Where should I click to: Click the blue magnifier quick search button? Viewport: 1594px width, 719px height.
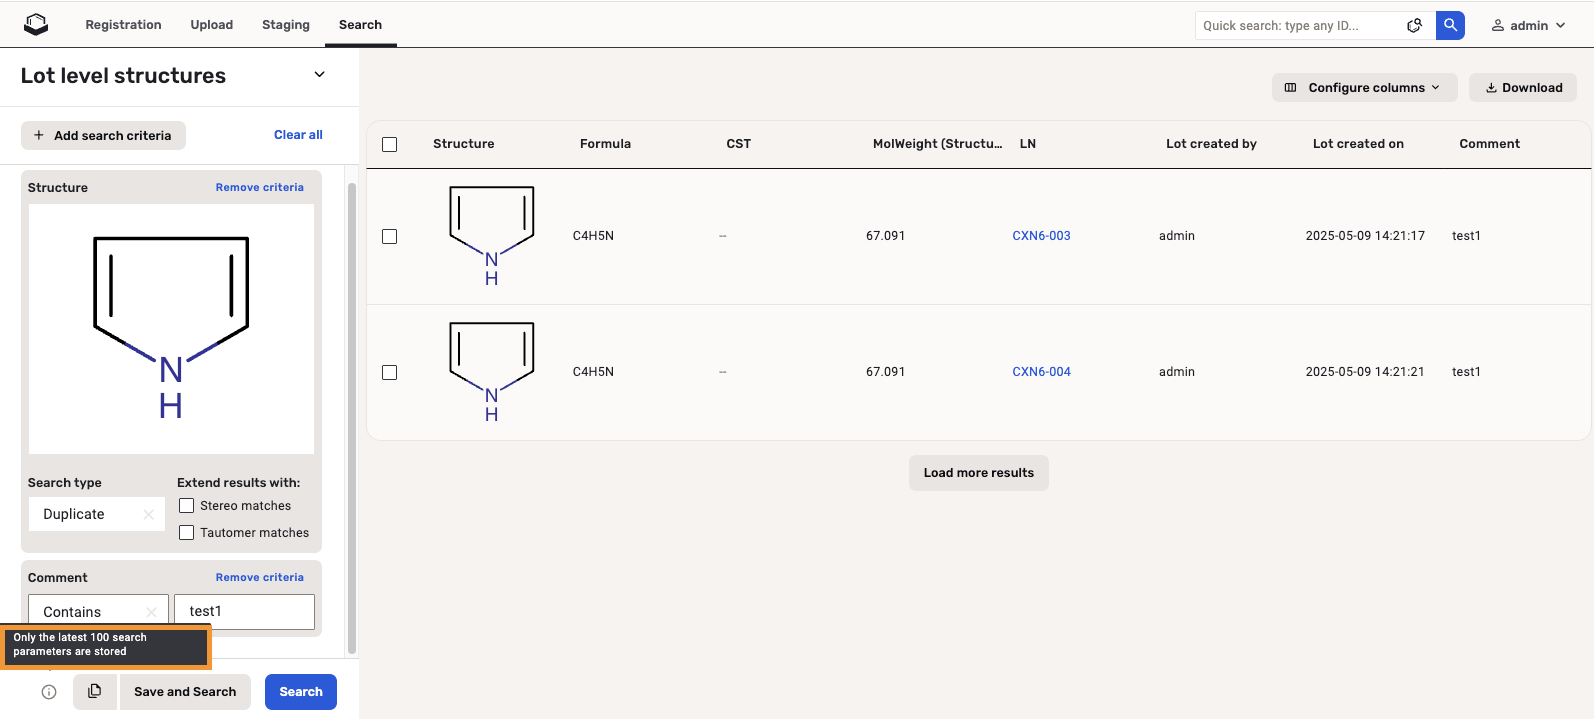[x=1450, y=25]
